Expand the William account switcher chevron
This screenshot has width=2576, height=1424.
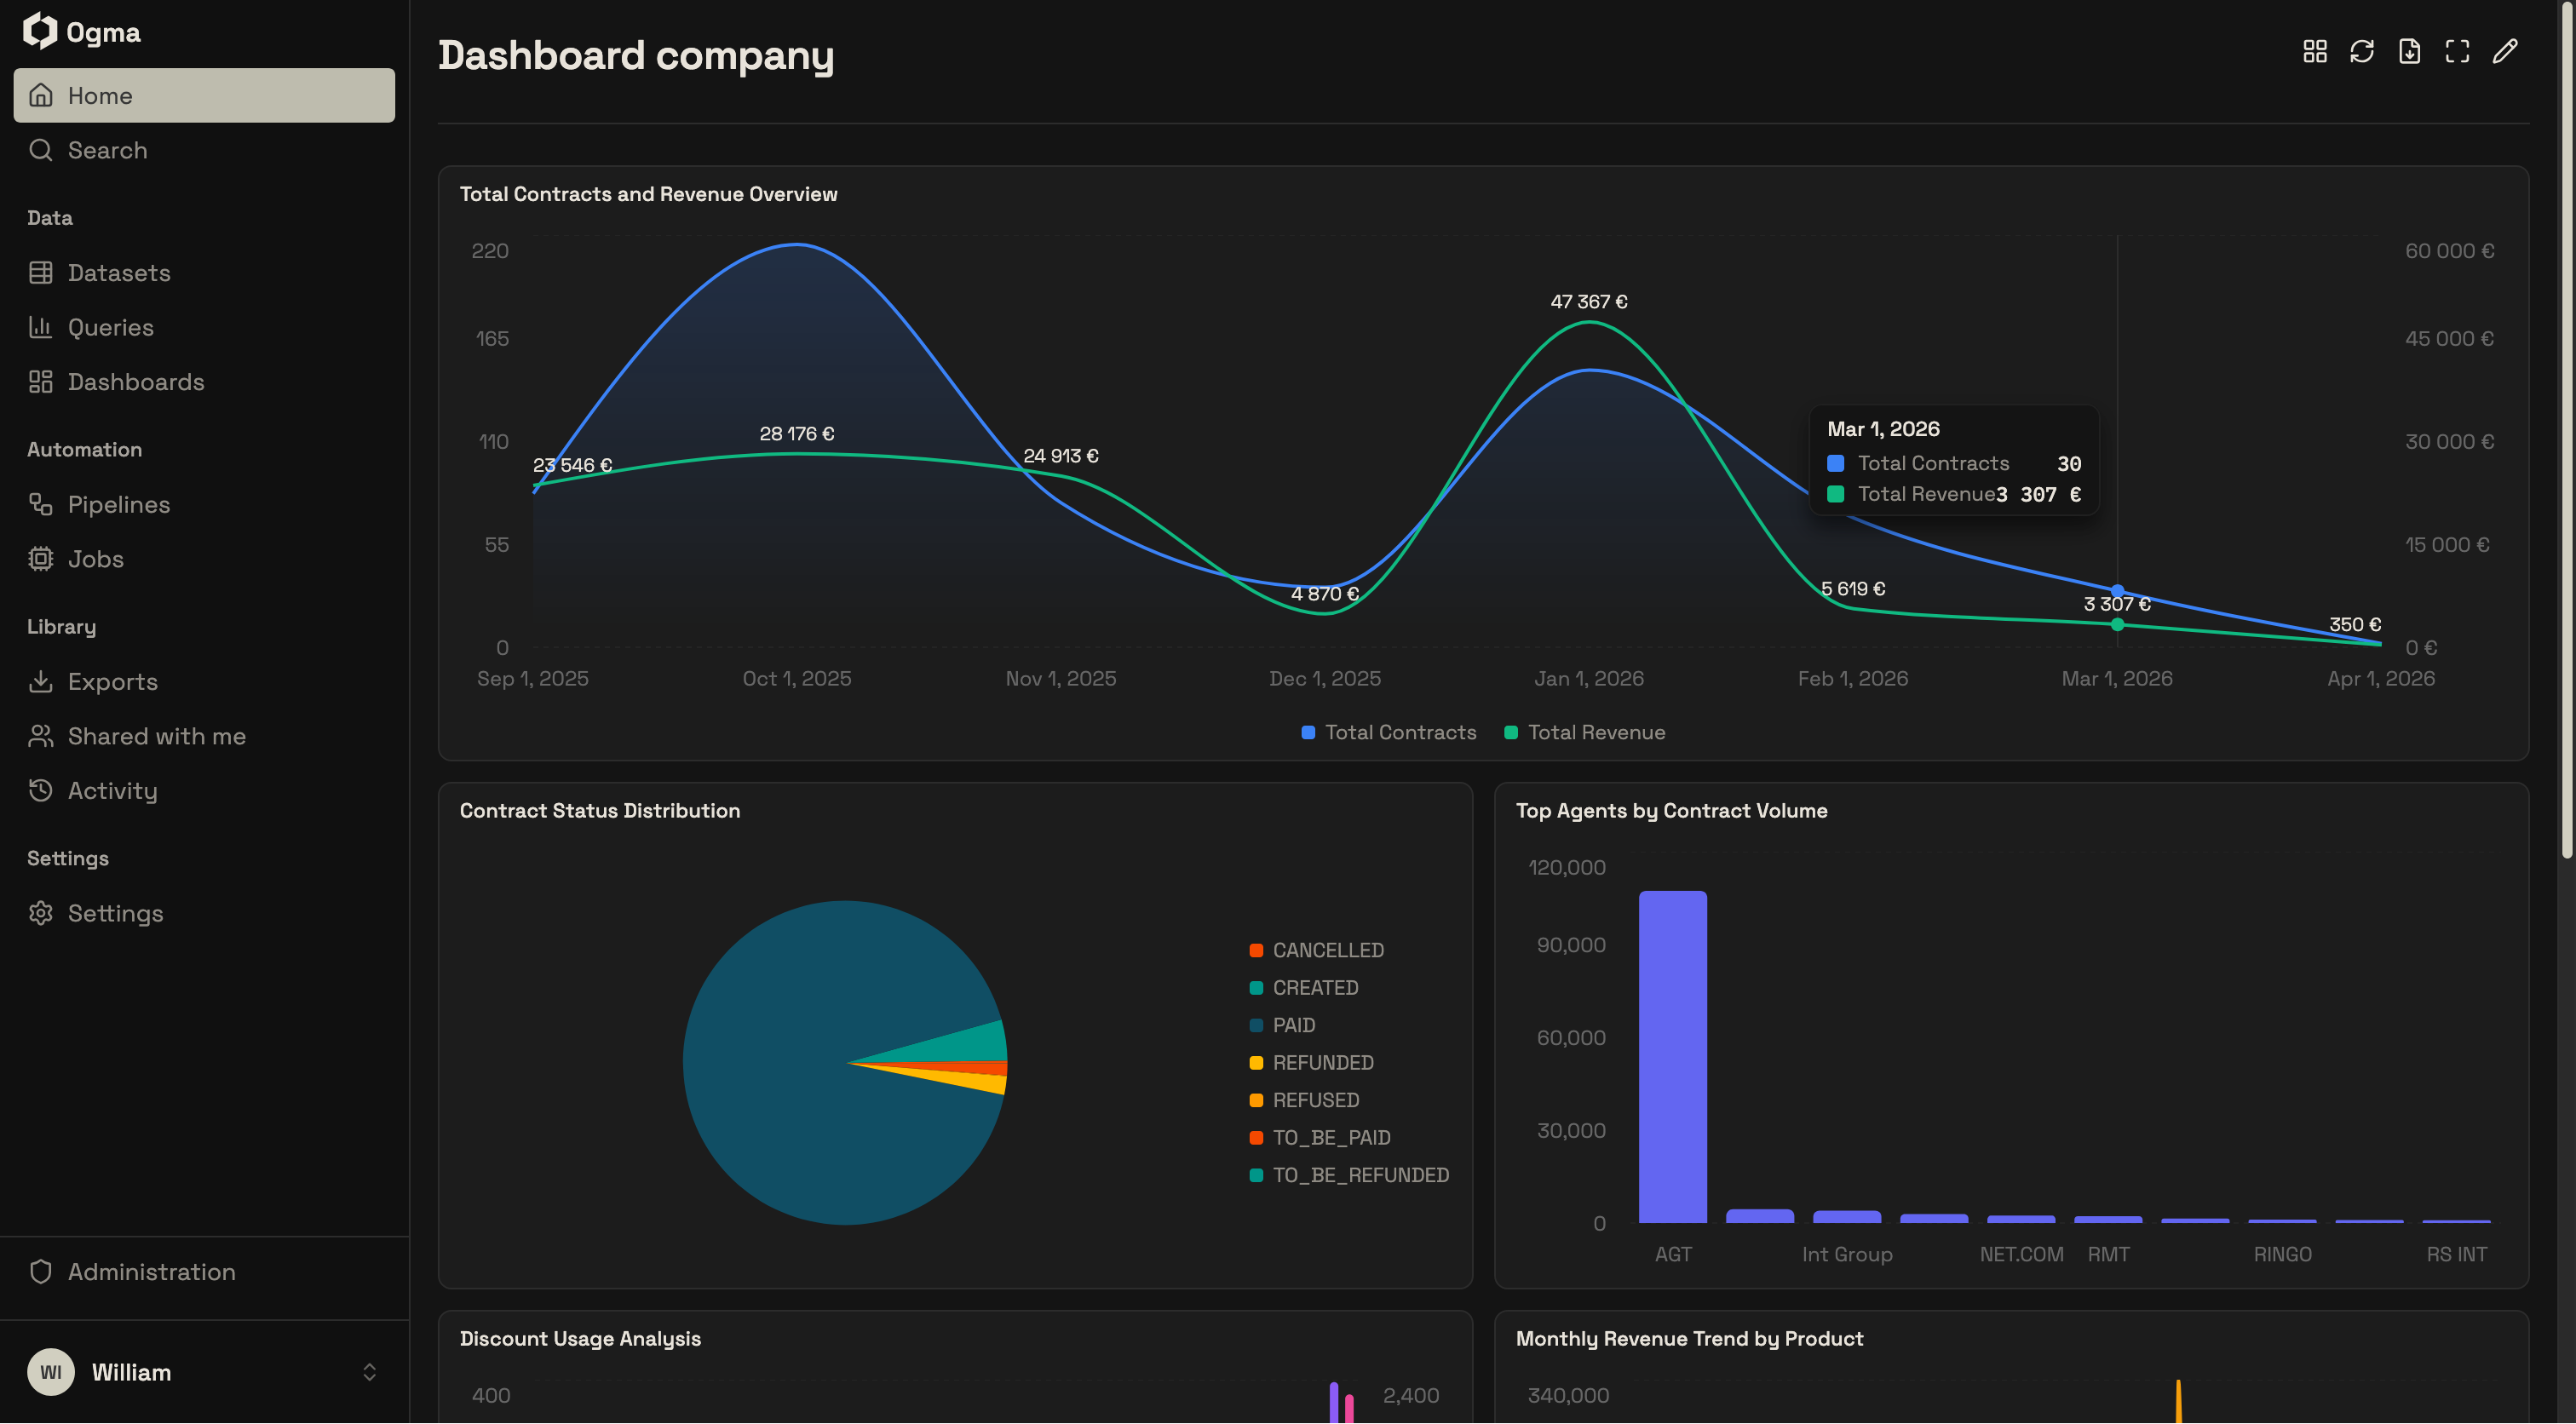coord(369,1372)
